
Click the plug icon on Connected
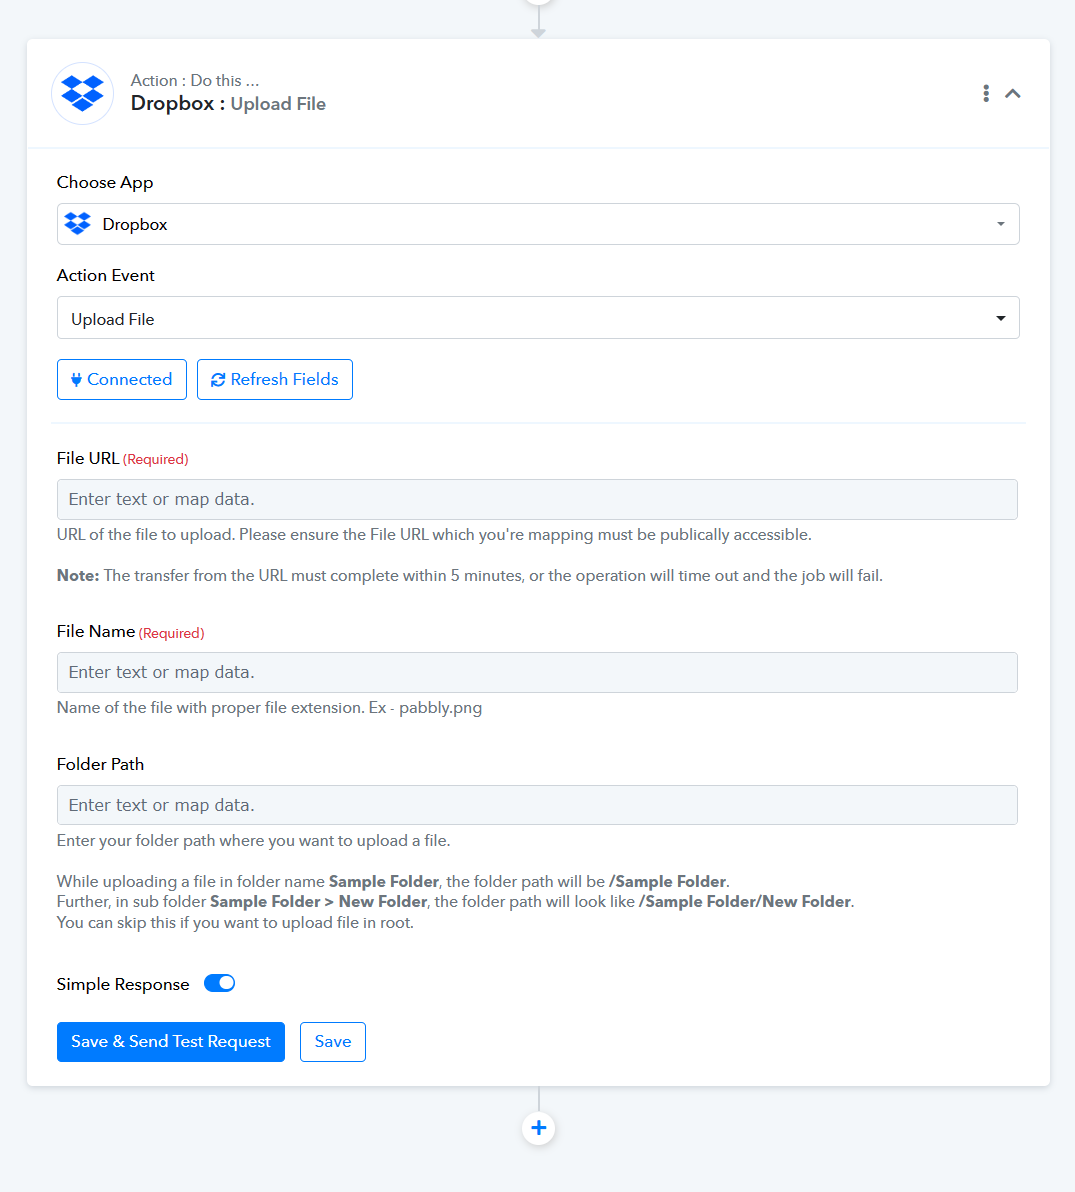tap(76, 379)
